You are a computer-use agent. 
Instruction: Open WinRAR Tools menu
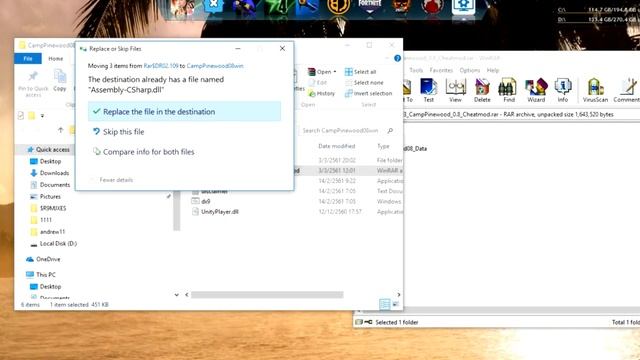click(416, 70)
